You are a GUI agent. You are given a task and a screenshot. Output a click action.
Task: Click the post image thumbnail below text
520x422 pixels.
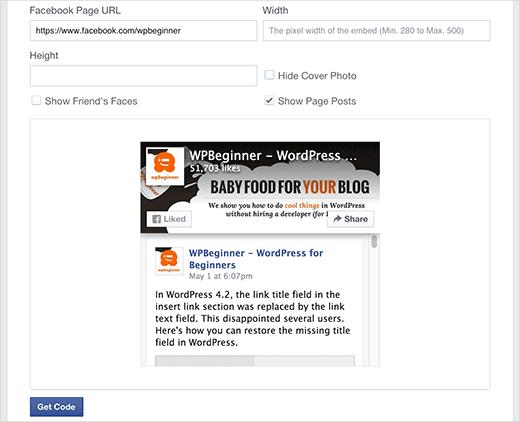point(255,361)
